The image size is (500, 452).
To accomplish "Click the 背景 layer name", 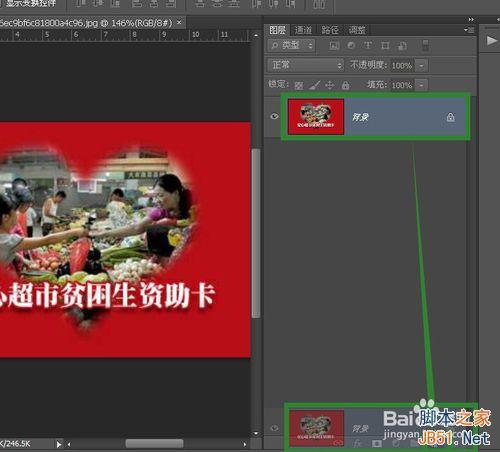I will click(360, 117).
